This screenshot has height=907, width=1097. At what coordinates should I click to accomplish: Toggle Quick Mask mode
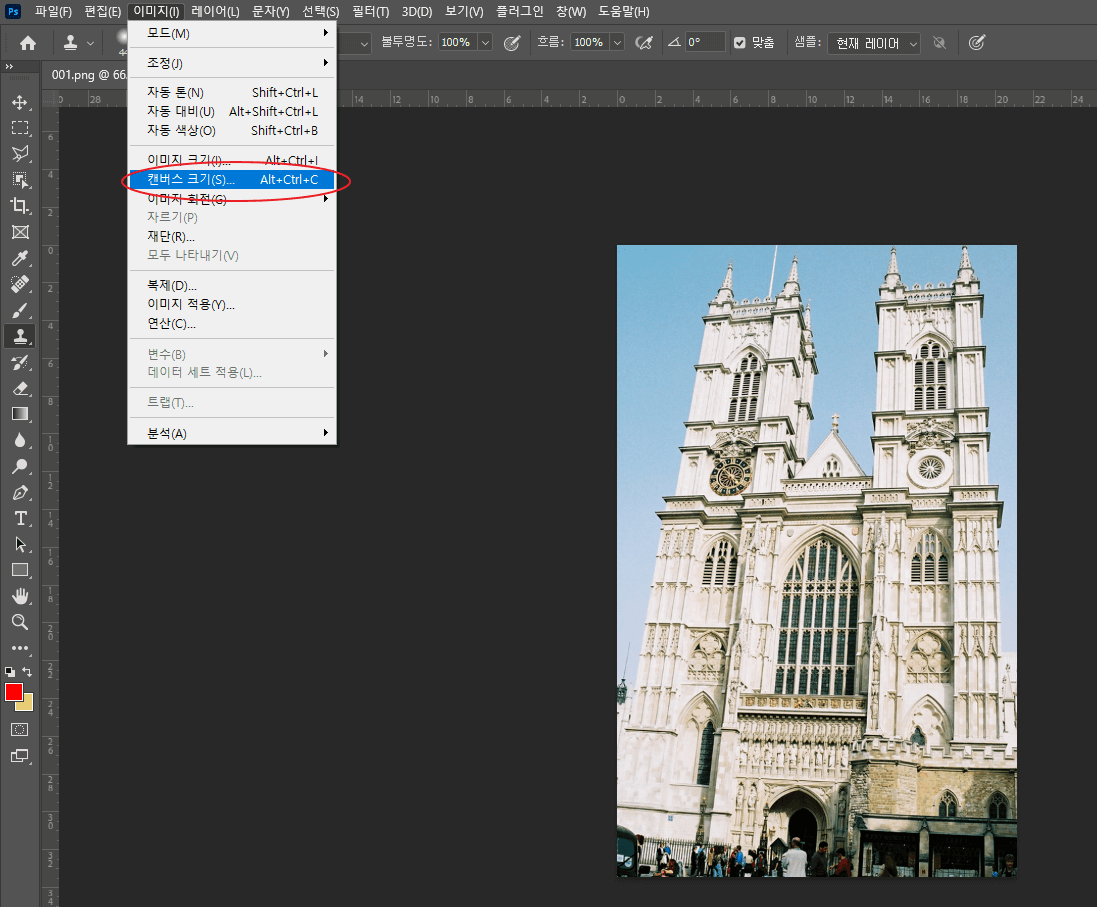tap(20, 729)
